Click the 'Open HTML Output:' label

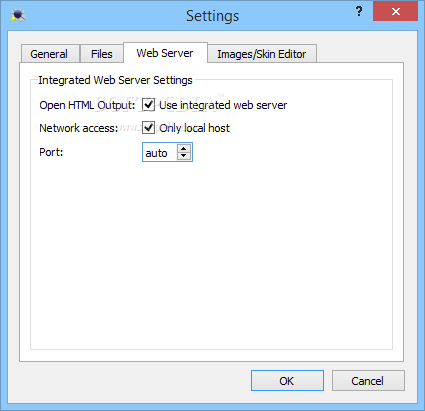tap(87, 105)
